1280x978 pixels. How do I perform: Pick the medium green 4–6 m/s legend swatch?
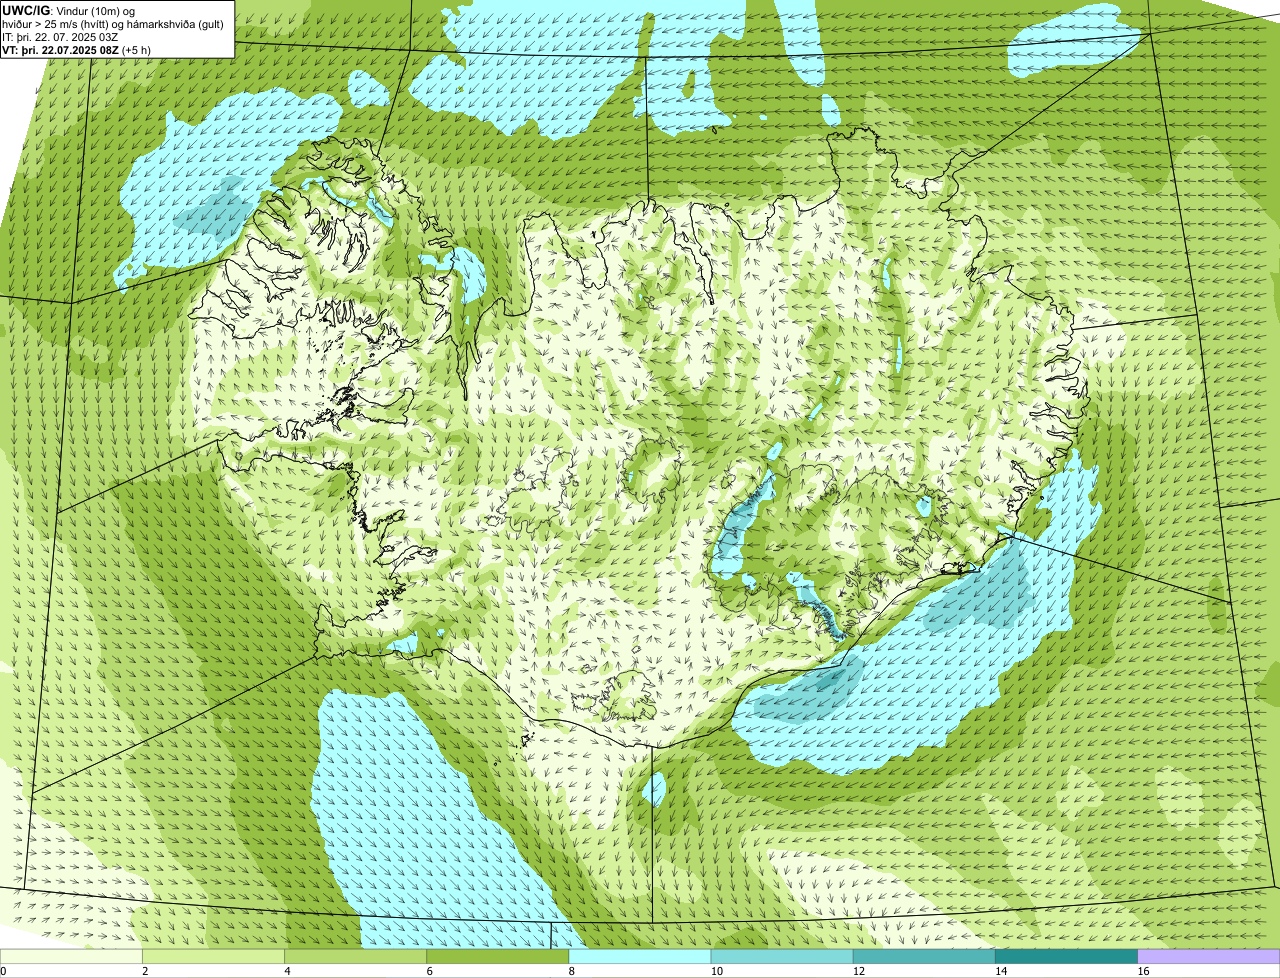(x=356, y=956)
